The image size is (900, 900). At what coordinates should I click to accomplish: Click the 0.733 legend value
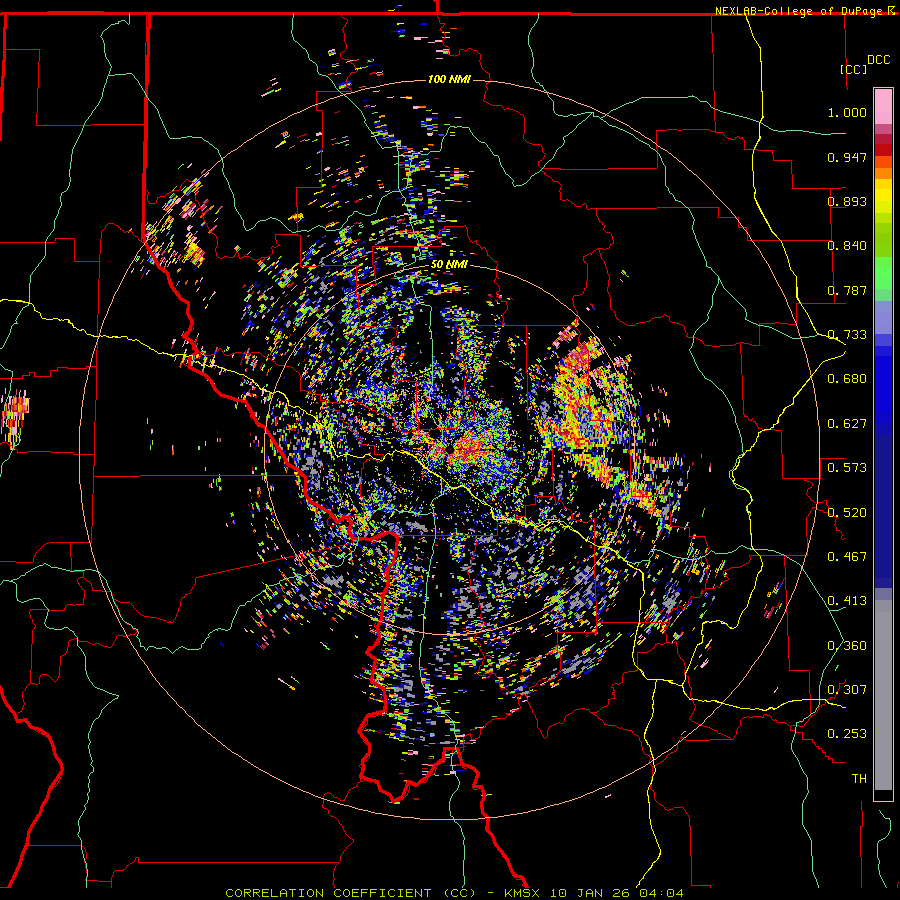pyautogui.click(x=847, y=335)
